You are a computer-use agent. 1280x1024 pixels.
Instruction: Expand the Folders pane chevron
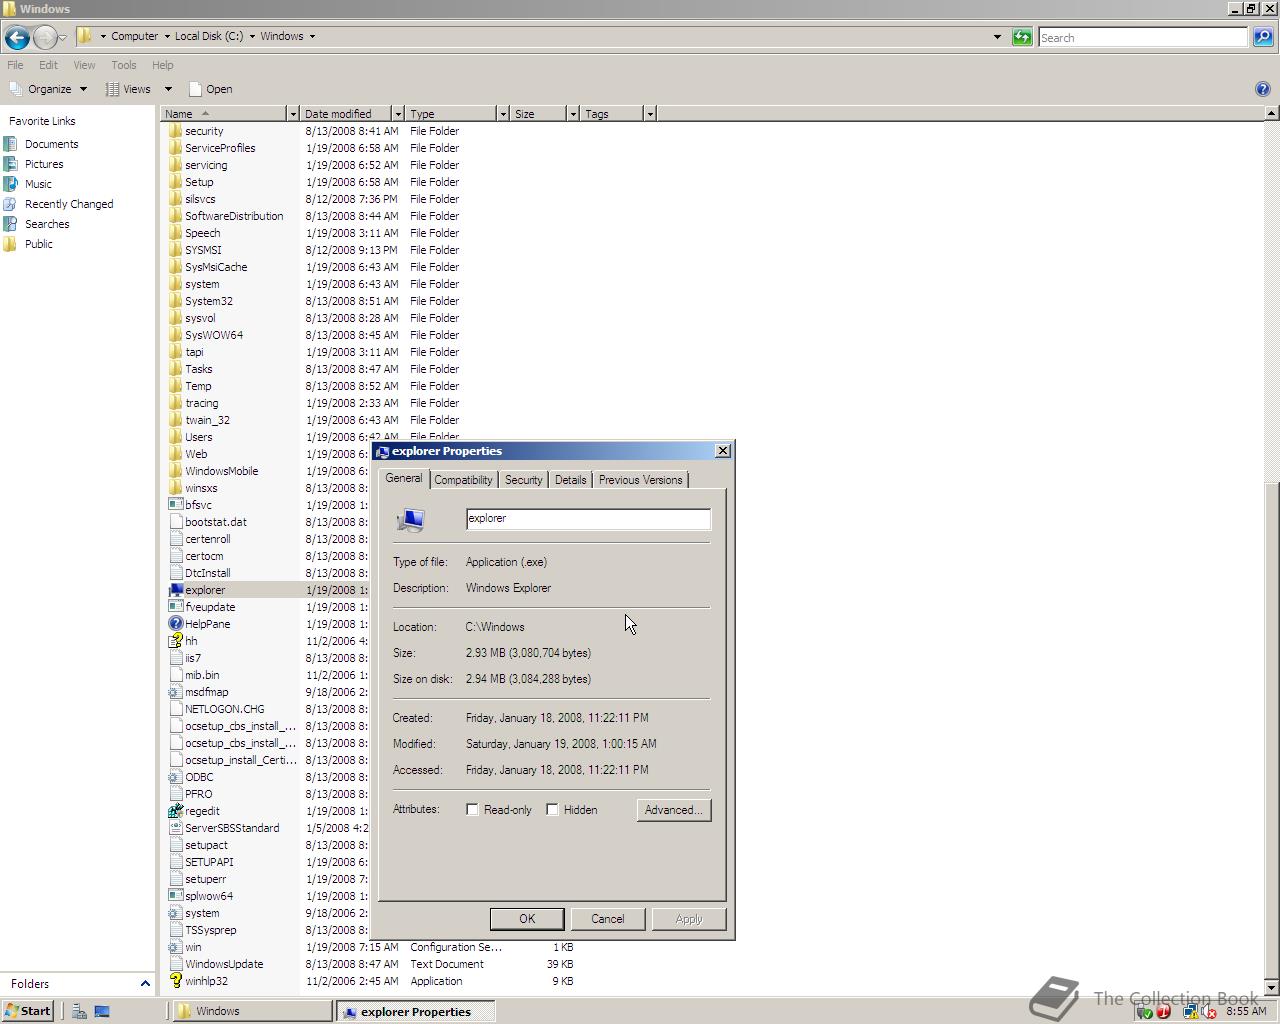(144, 984)
